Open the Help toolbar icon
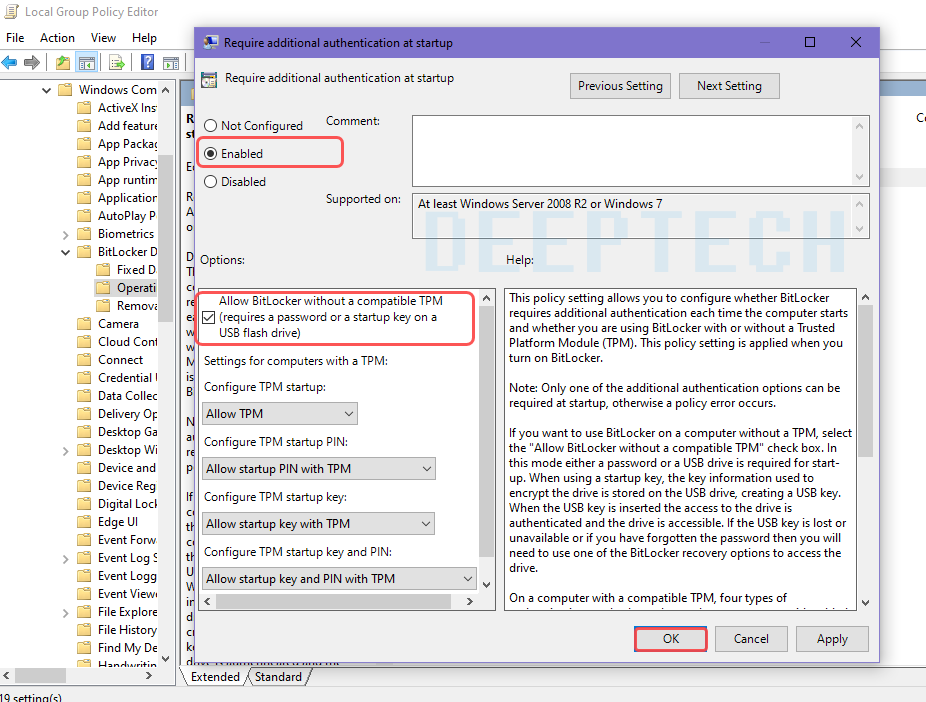This screenshot has height=702, width=926. 148,62
